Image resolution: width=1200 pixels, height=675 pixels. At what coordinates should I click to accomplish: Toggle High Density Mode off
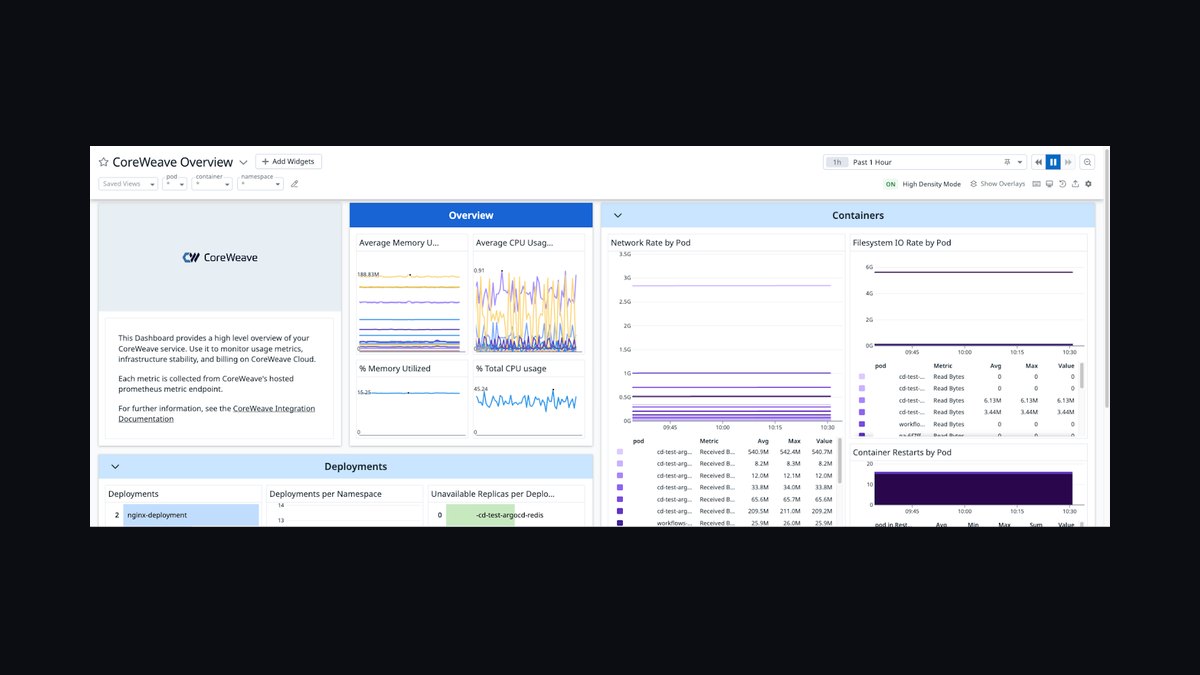[x=890, y=184]
